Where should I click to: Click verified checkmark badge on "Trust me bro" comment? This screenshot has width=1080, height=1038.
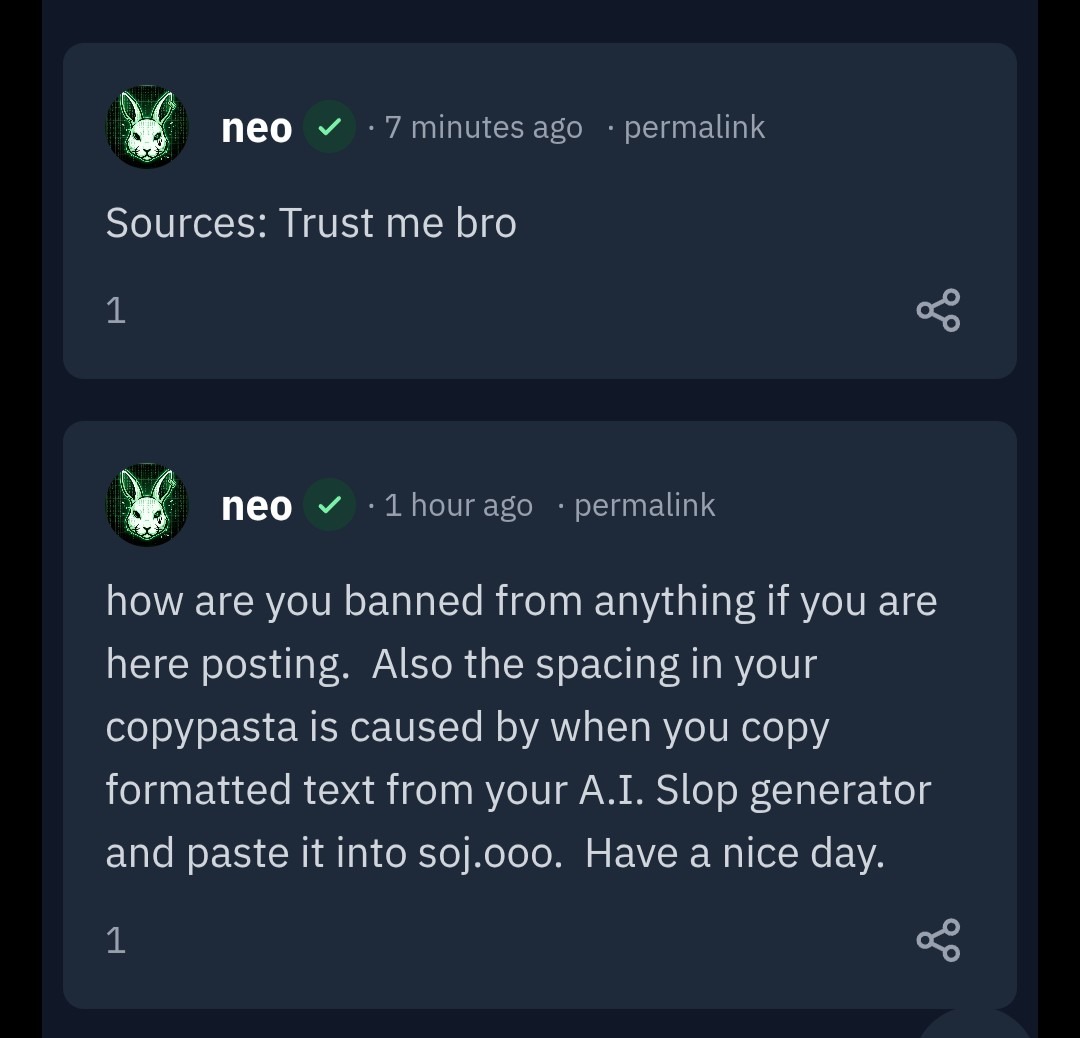[330, 127]
